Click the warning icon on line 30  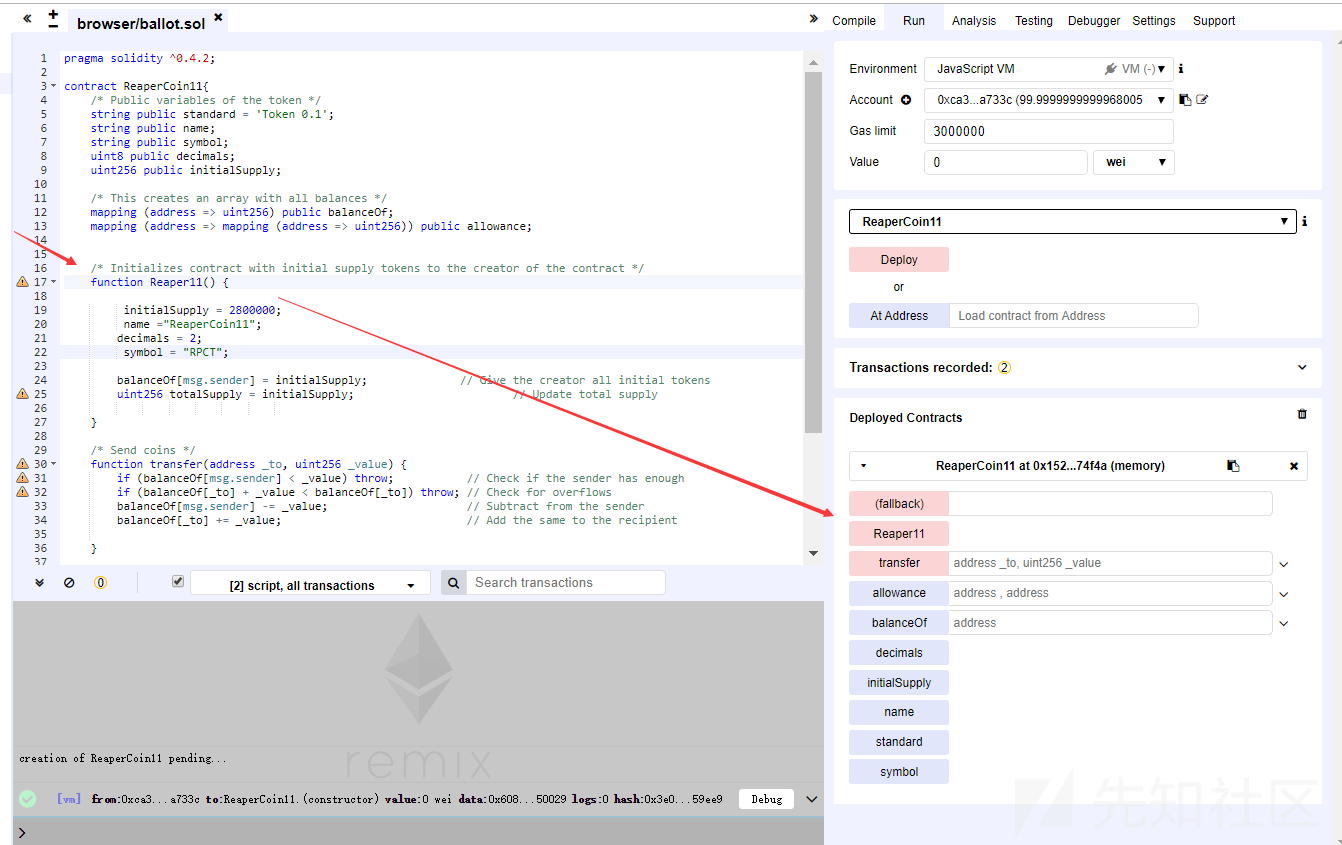tap(22, 464)
